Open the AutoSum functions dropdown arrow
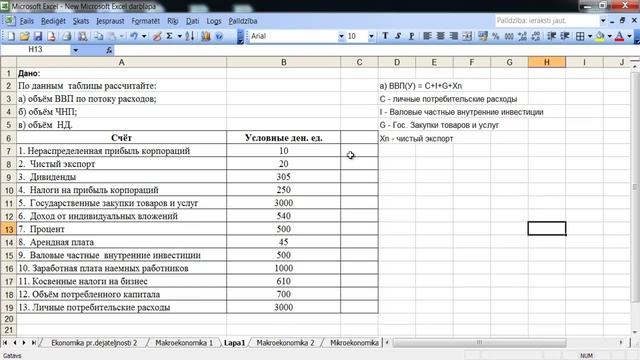 (x=180, y=36)
